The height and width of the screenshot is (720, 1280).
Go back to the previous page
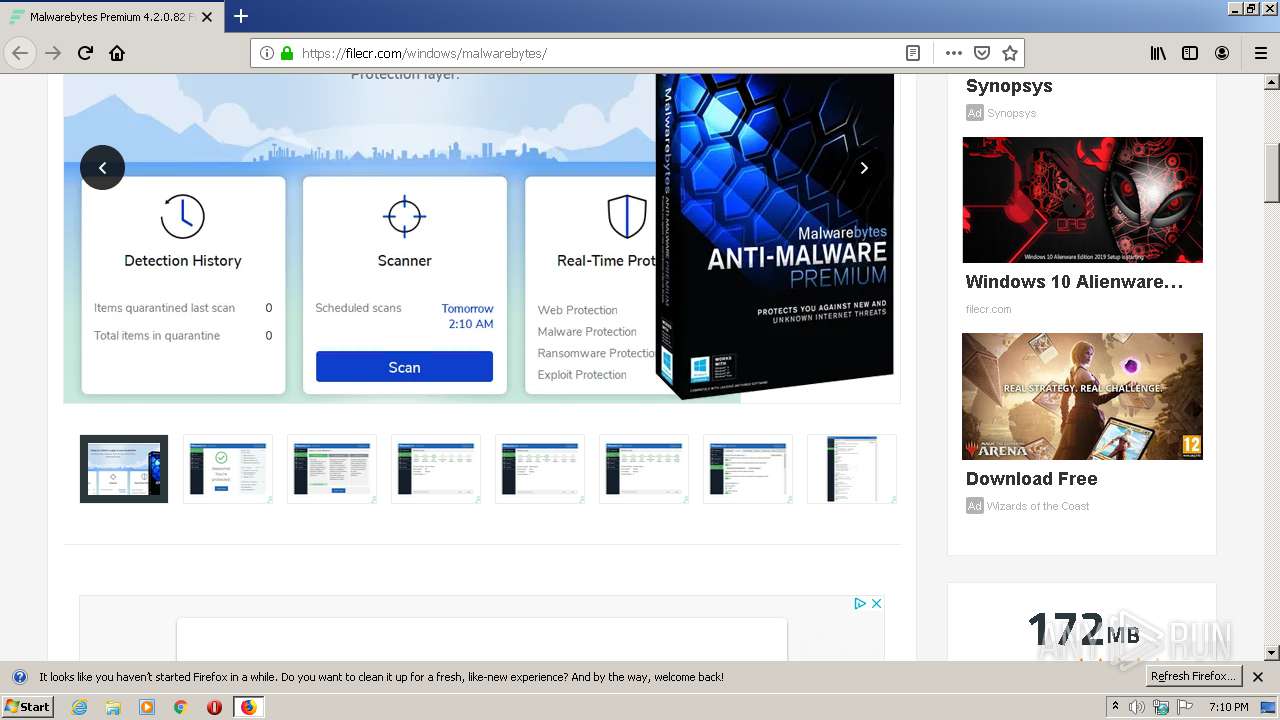pyautogui.click(x=20, y=53)
